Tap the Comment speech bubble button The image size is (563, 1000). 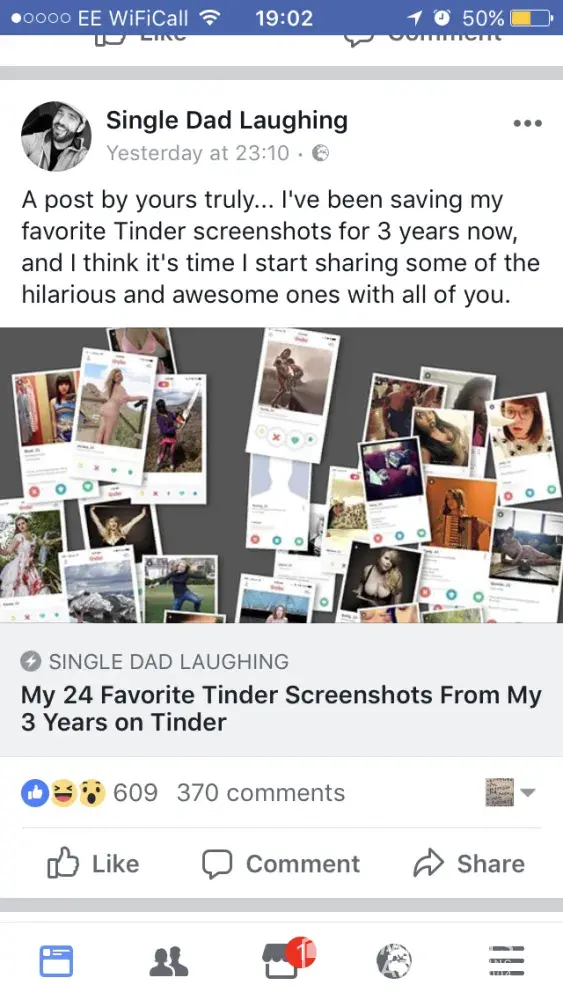(281, 864)
